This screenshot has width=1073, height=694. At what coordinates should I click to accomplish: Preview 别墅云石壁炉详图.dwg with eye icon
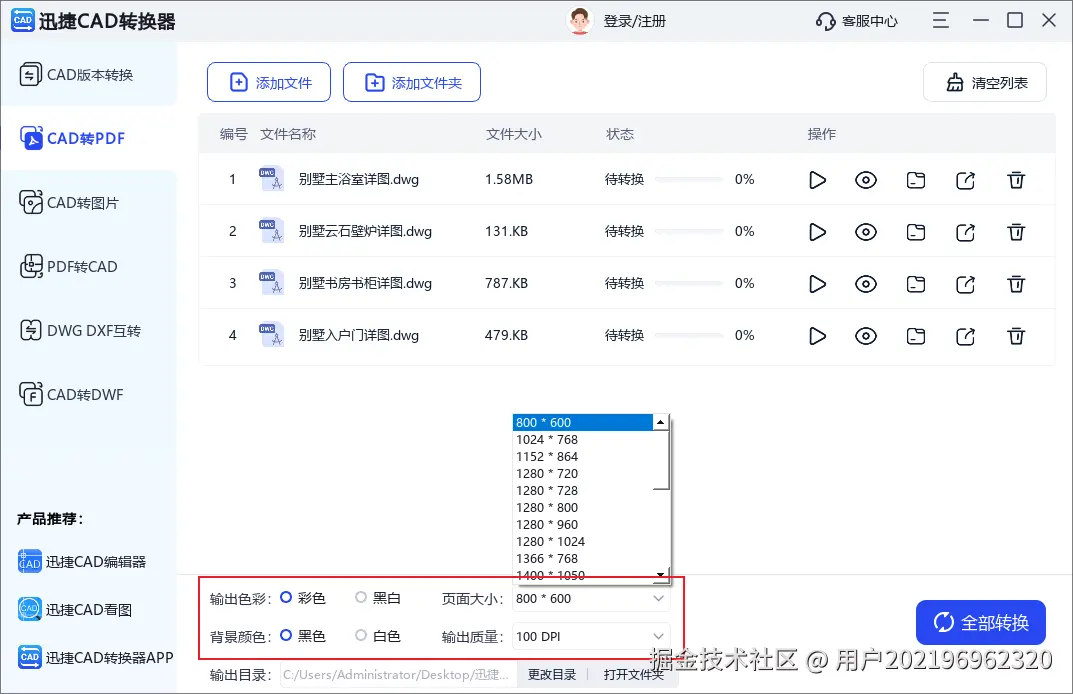(x=866, y=232)
